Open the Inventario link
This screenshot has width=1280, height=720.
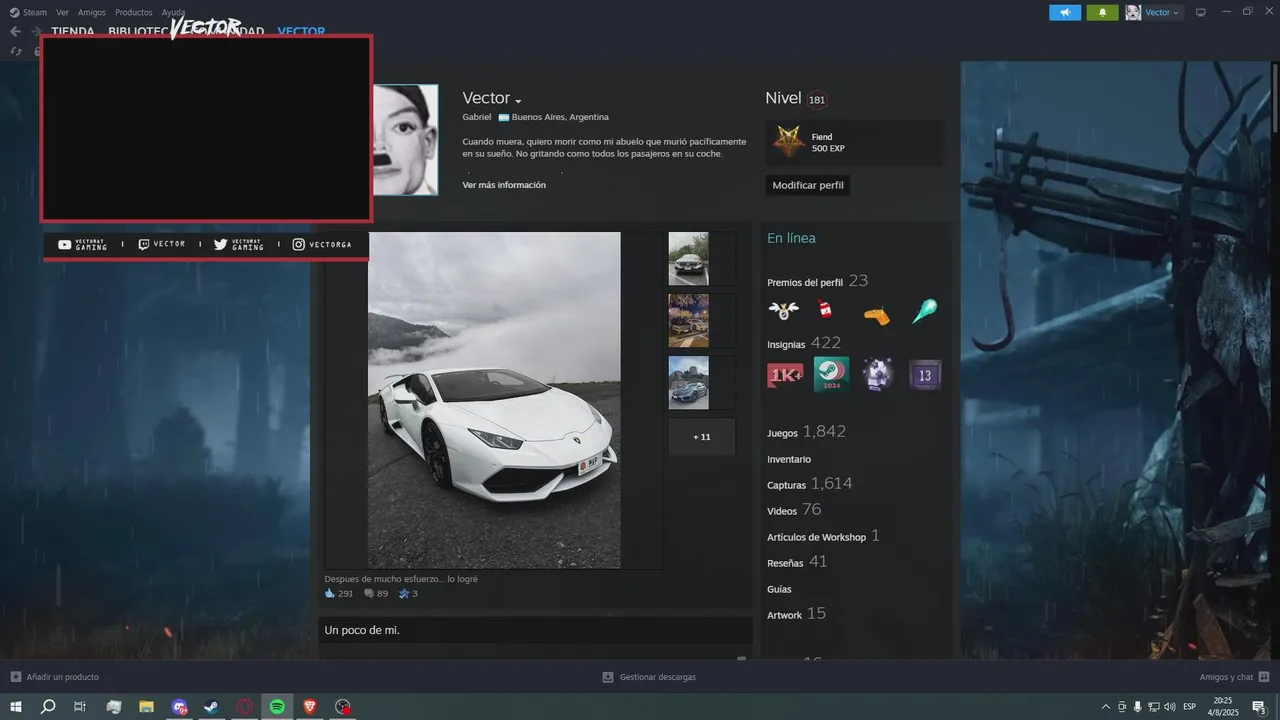(789, 460)
